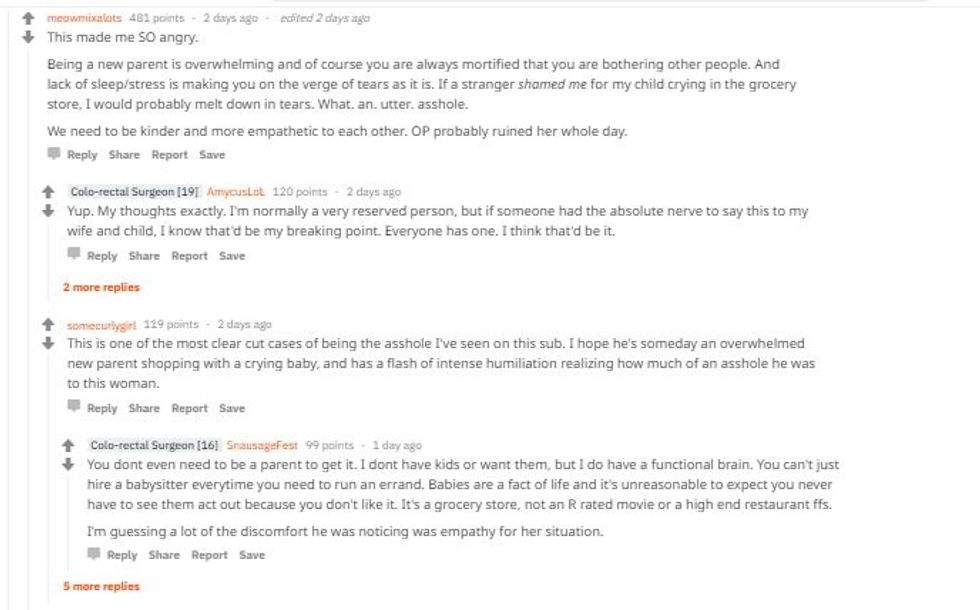The height and width of the screenshot is (610, 980).
Task: Open AmycusLol's user profile
Action: click(x=236, y=191)
